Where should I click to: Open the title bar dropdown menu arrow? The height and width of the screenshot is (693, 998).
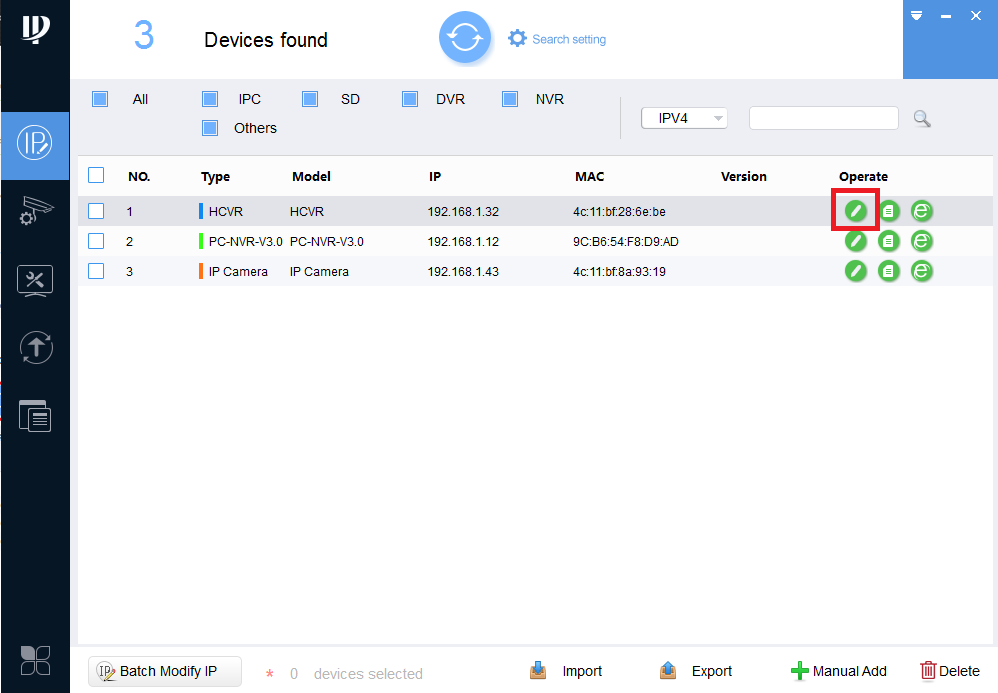coord(917,16)
